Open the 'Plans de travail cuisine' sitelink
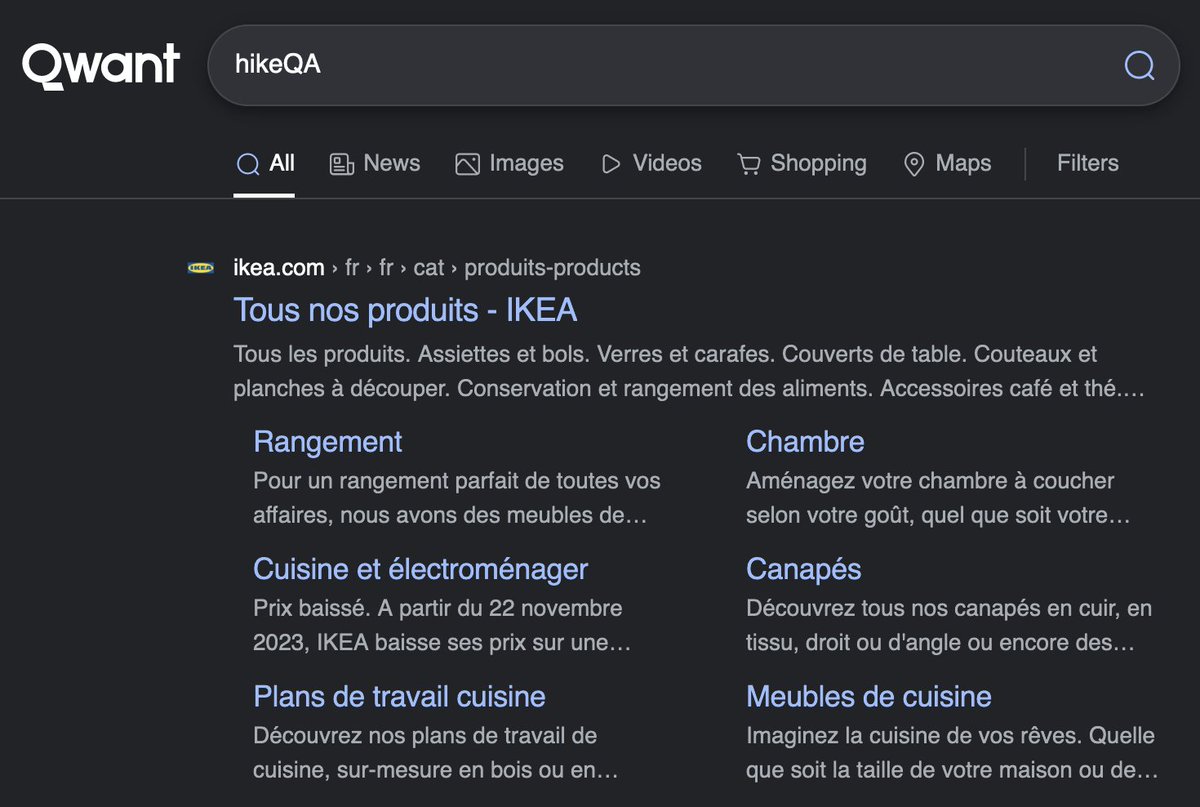This screenshot has width=1200, height=807. click(x=399, y=697)
